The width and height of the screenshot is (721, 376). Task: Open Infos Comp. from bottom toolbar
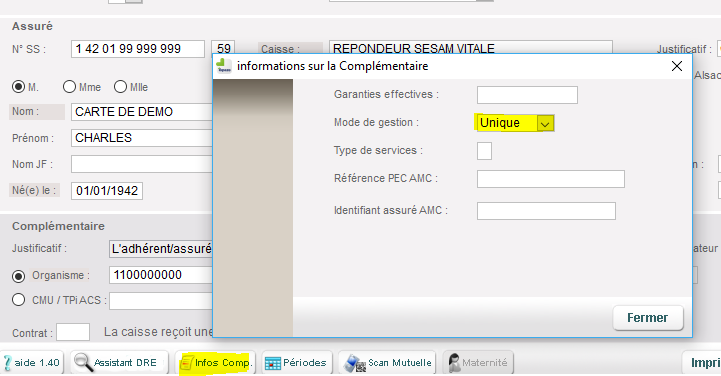pyautogui.click(x=215, y=363)
